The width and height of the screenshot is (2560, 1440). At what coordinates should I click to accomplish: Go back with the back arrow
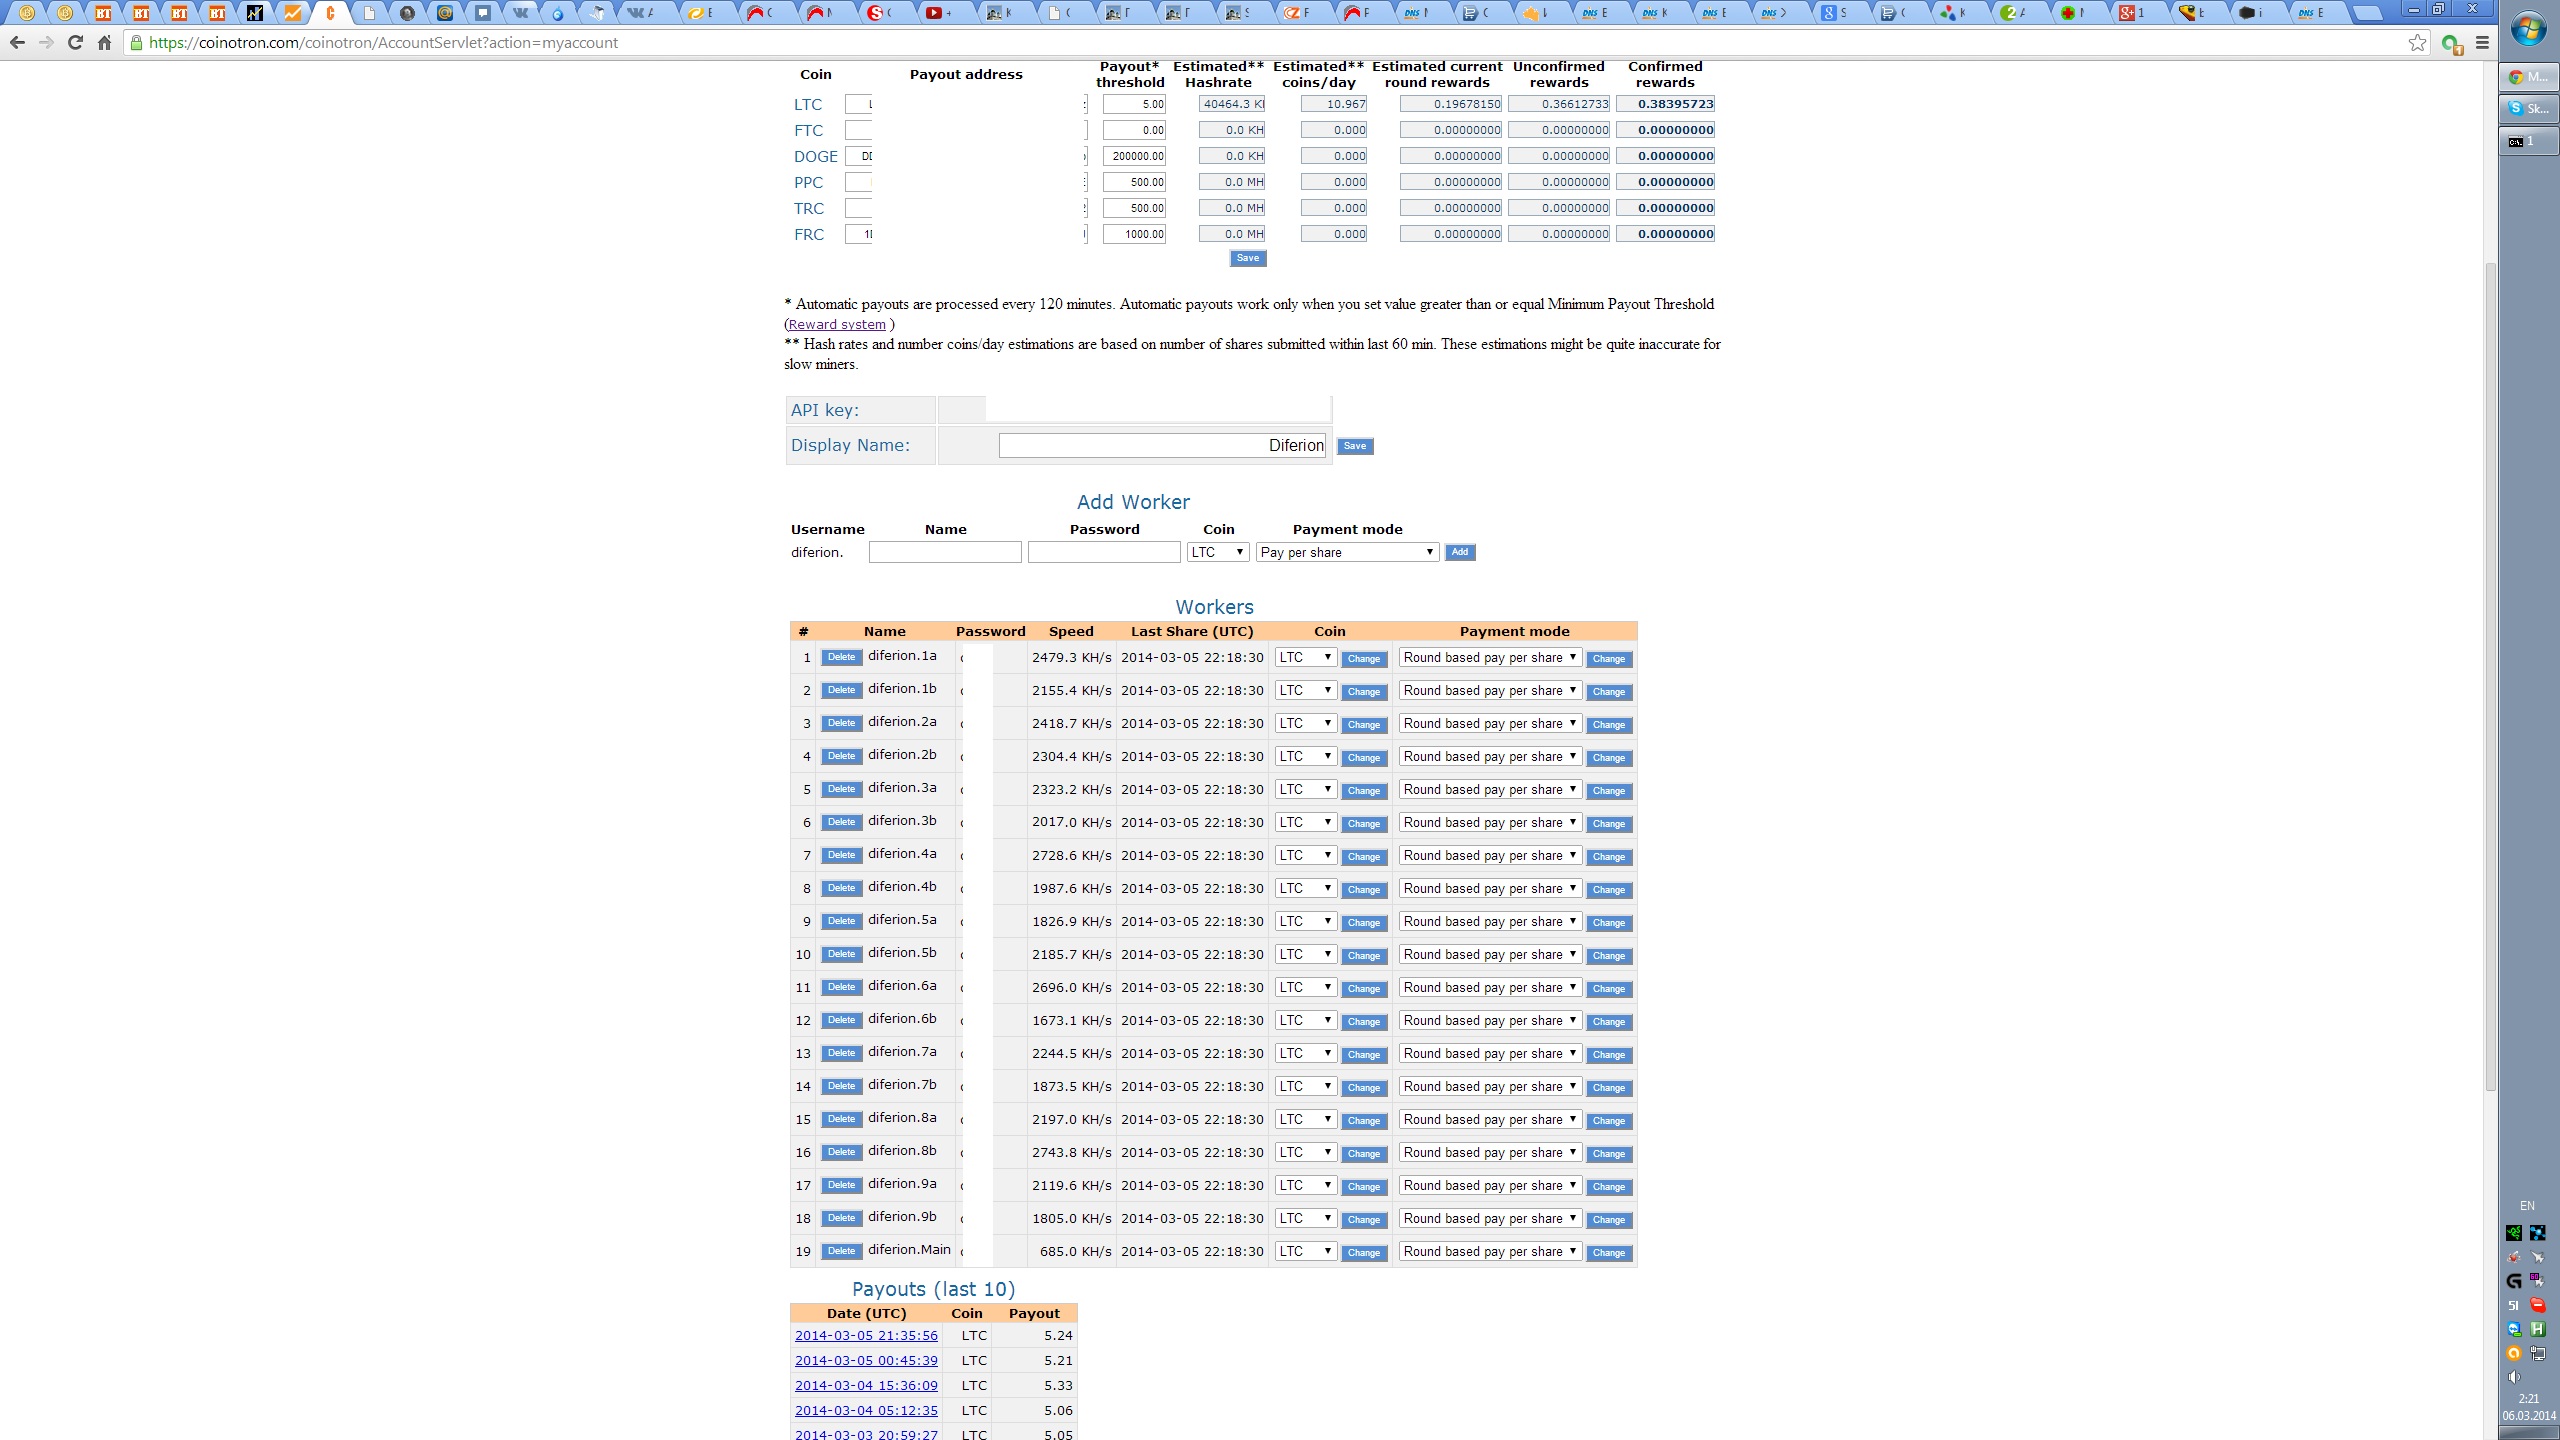coord(17,43)
